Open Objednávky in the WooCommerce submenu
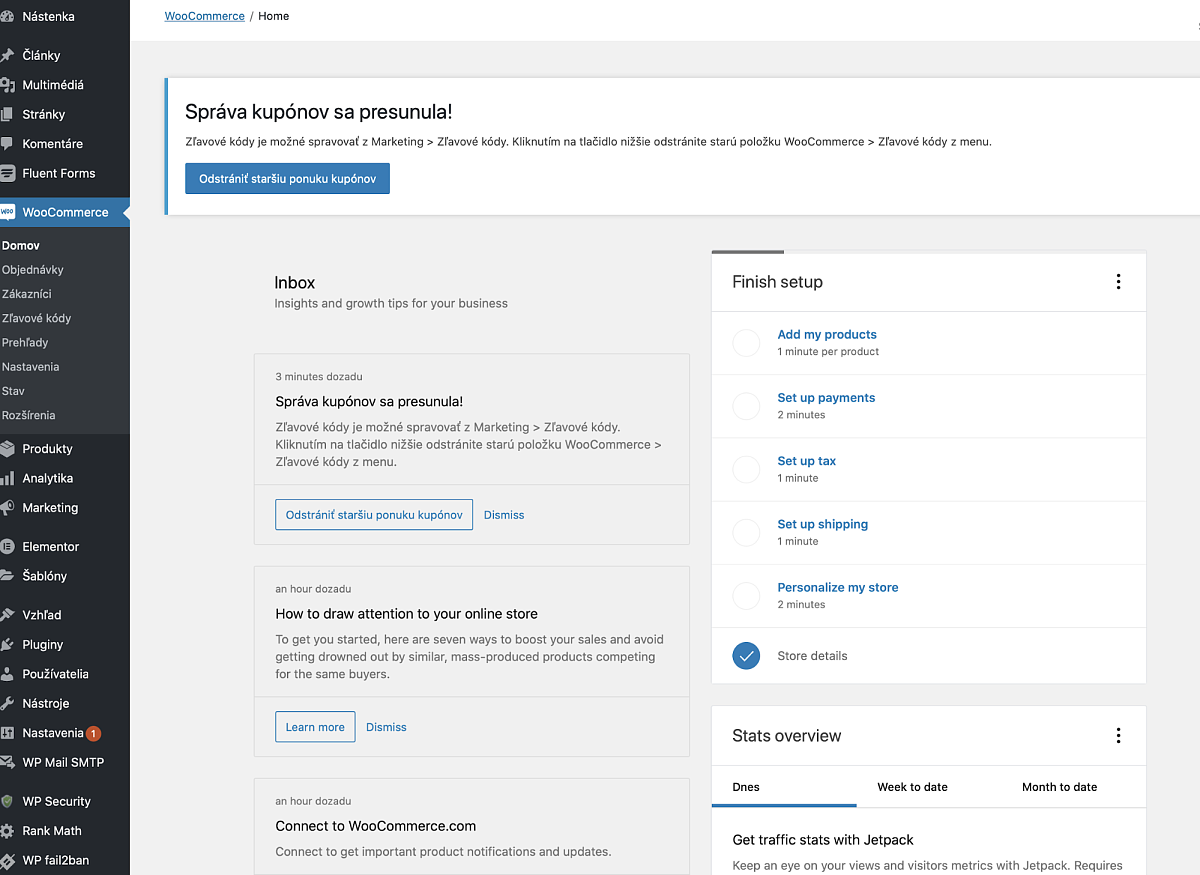 pyautogui.click(x=33, y=270)
